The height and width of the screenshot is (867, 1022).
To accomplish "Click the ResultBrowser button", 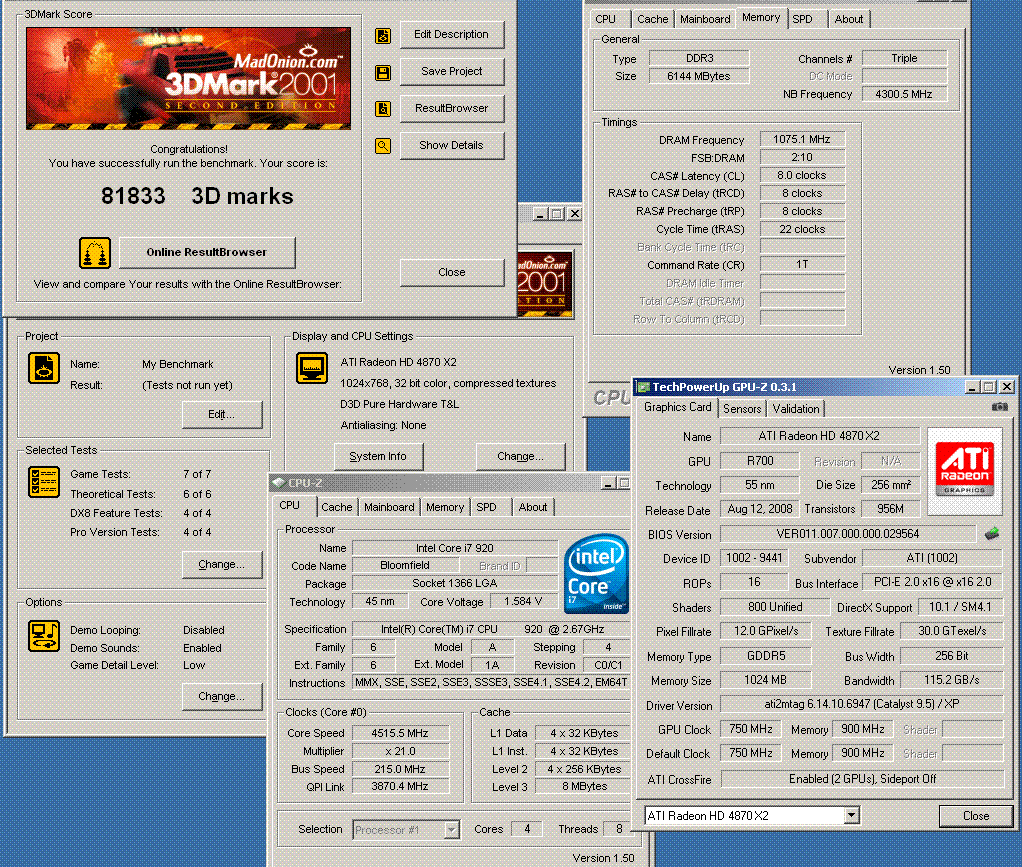I will (x=452, y=108).
